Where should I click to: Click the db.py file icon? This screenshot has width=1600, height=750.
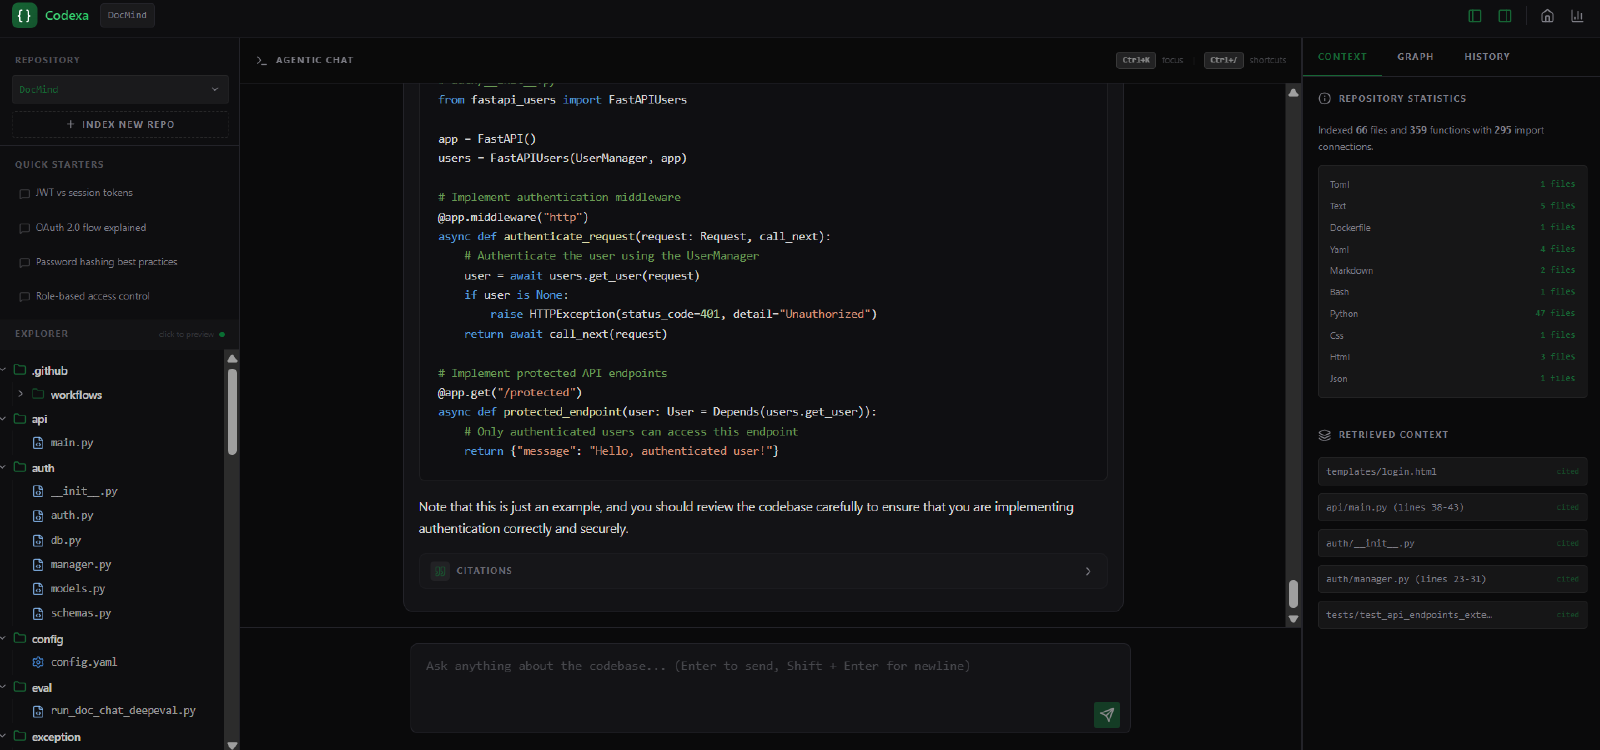click(38, 540)
